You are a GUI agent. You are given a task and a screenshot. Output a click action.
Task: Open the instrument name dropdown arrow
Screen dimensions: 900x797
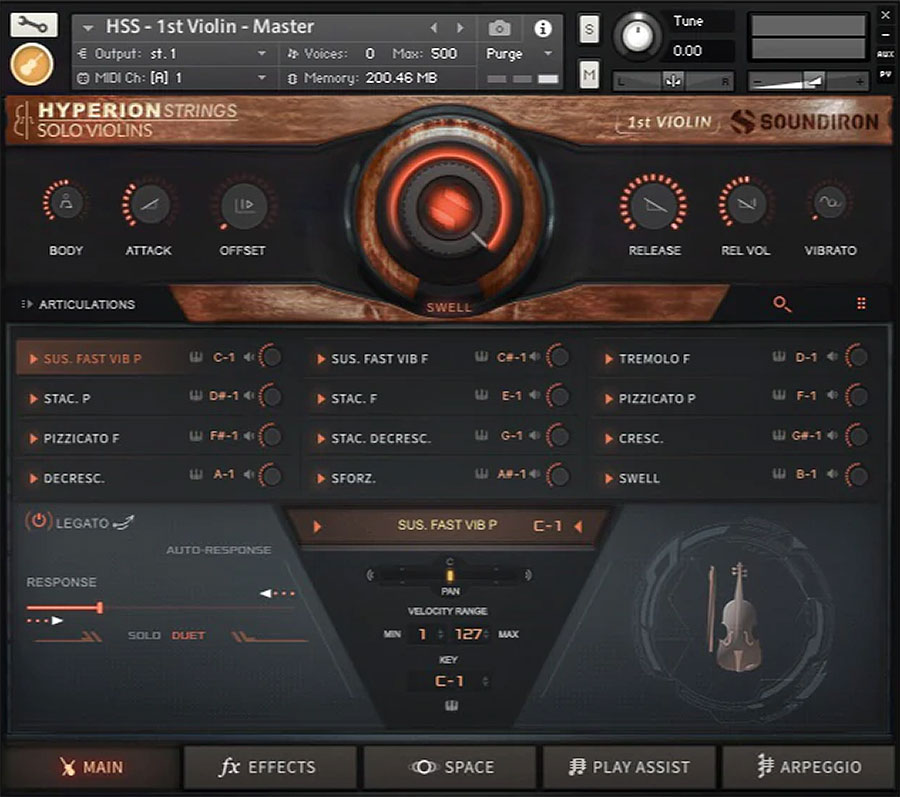tap(88, 27)
